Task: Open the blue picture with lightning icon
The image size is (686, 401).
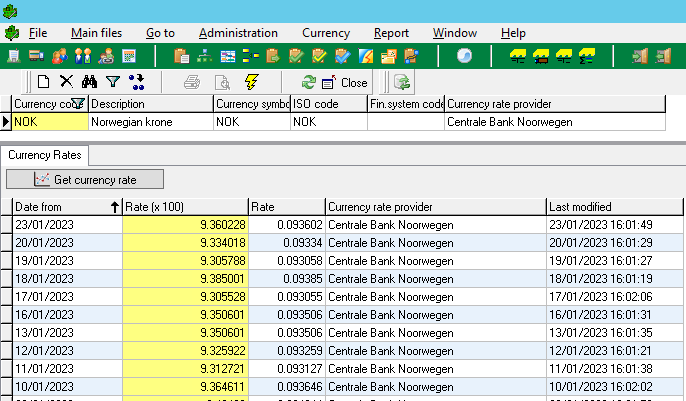Action: point(365,56)
